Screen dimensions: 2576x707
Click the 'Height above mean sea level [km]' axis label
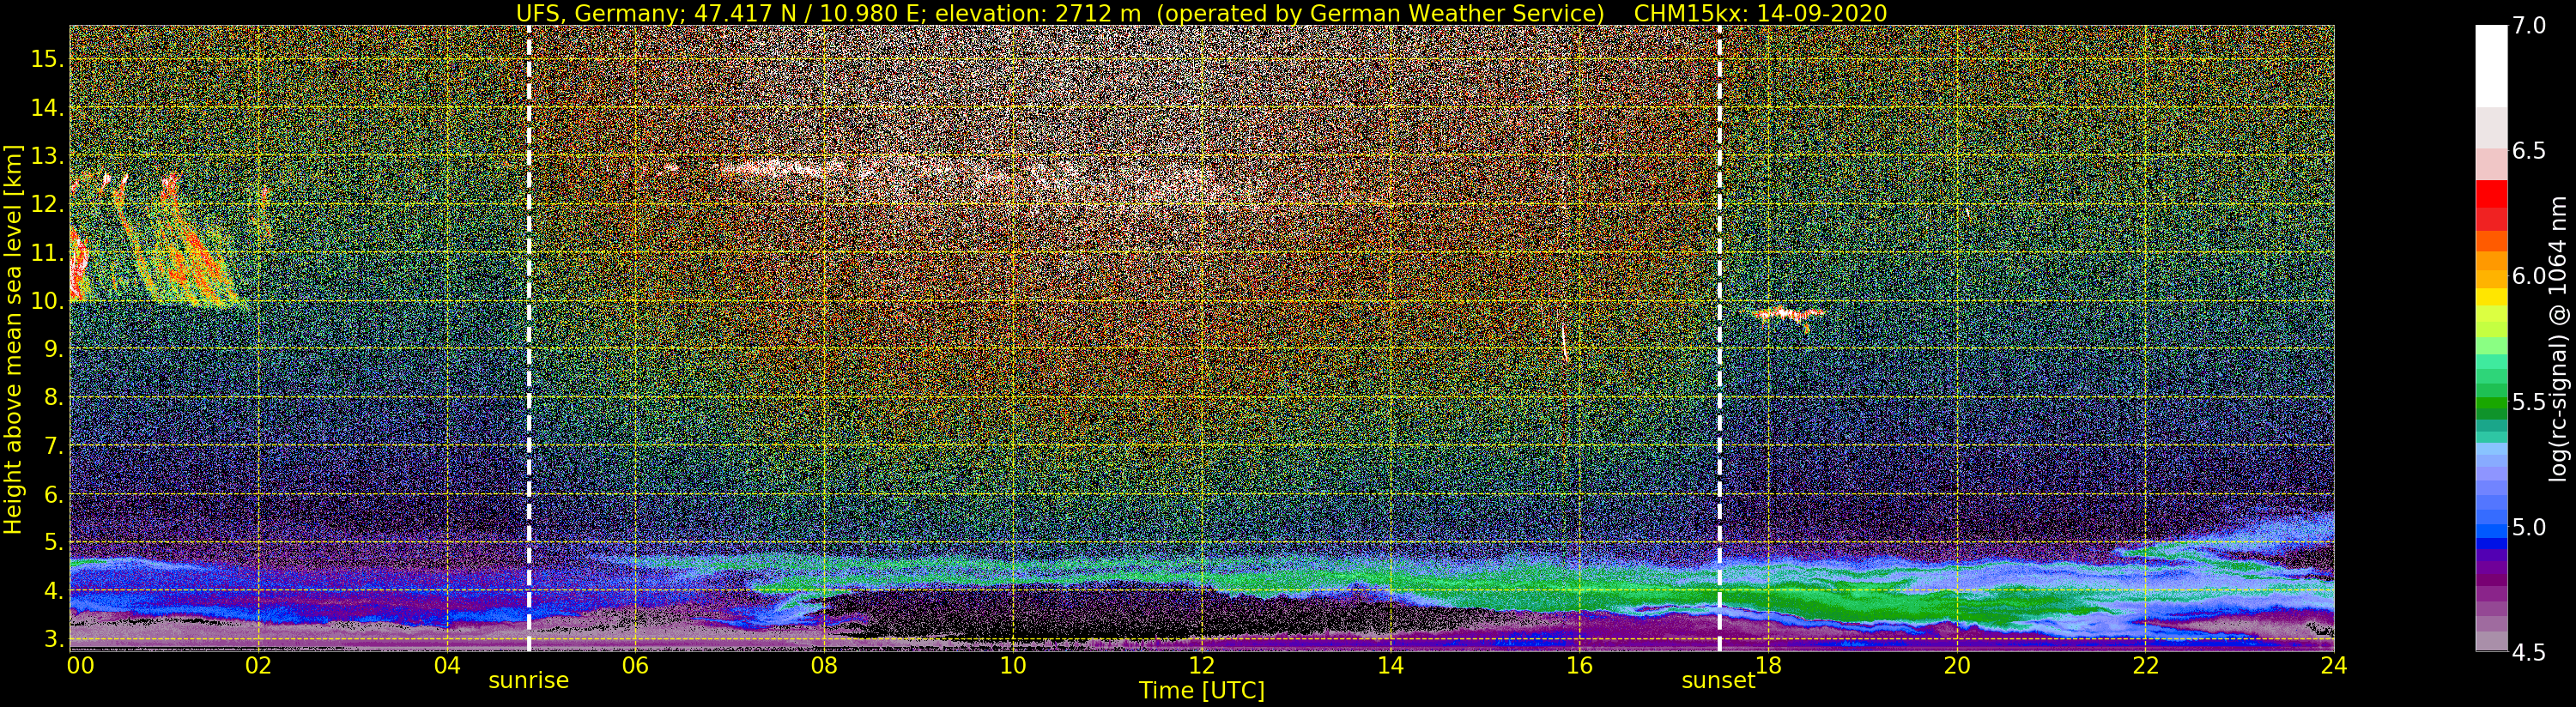click(13, 338)
